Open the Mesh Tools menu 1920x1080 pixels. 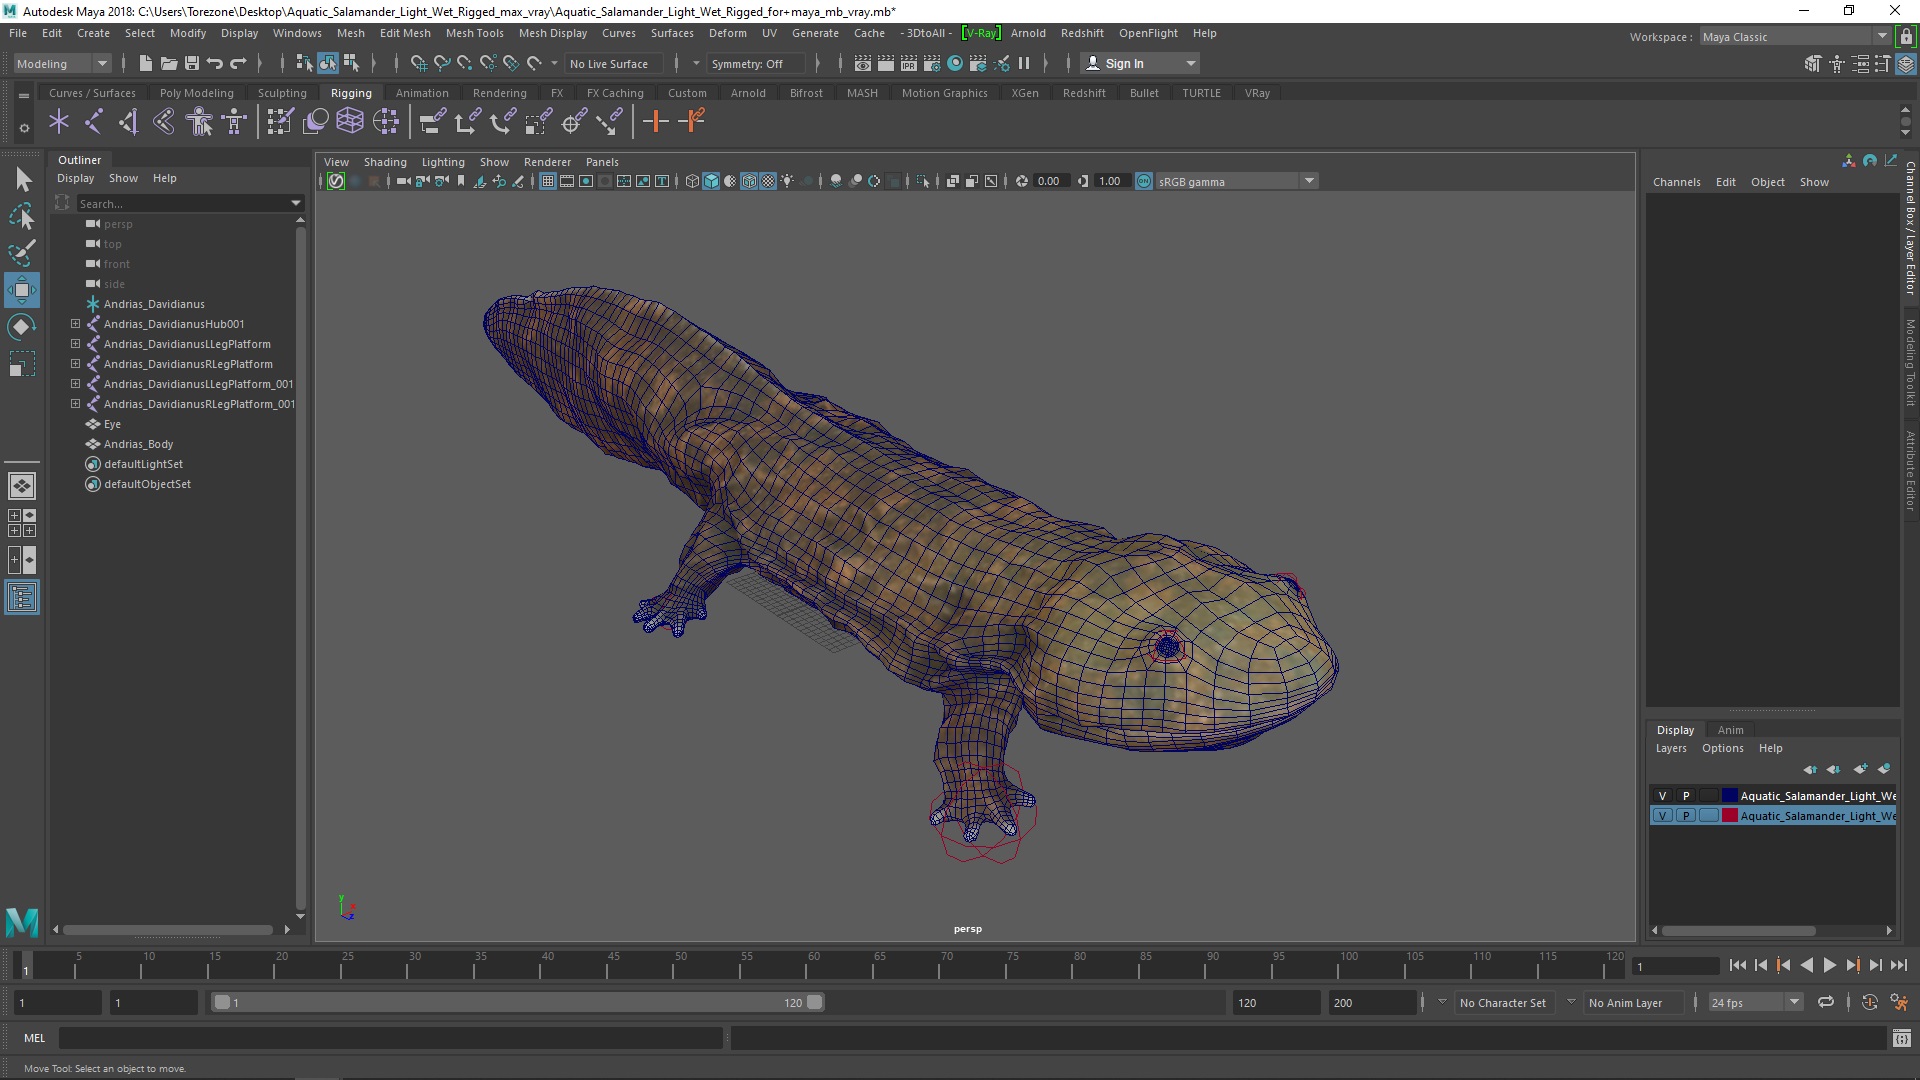pos(474,33)
